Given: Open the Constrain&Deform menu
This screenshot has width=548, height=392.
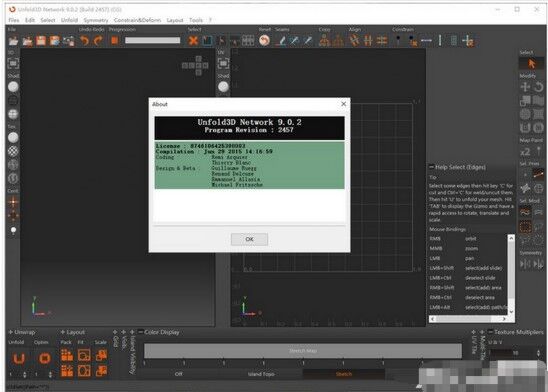Looking at the screenshot, I should tap(137, 20).
